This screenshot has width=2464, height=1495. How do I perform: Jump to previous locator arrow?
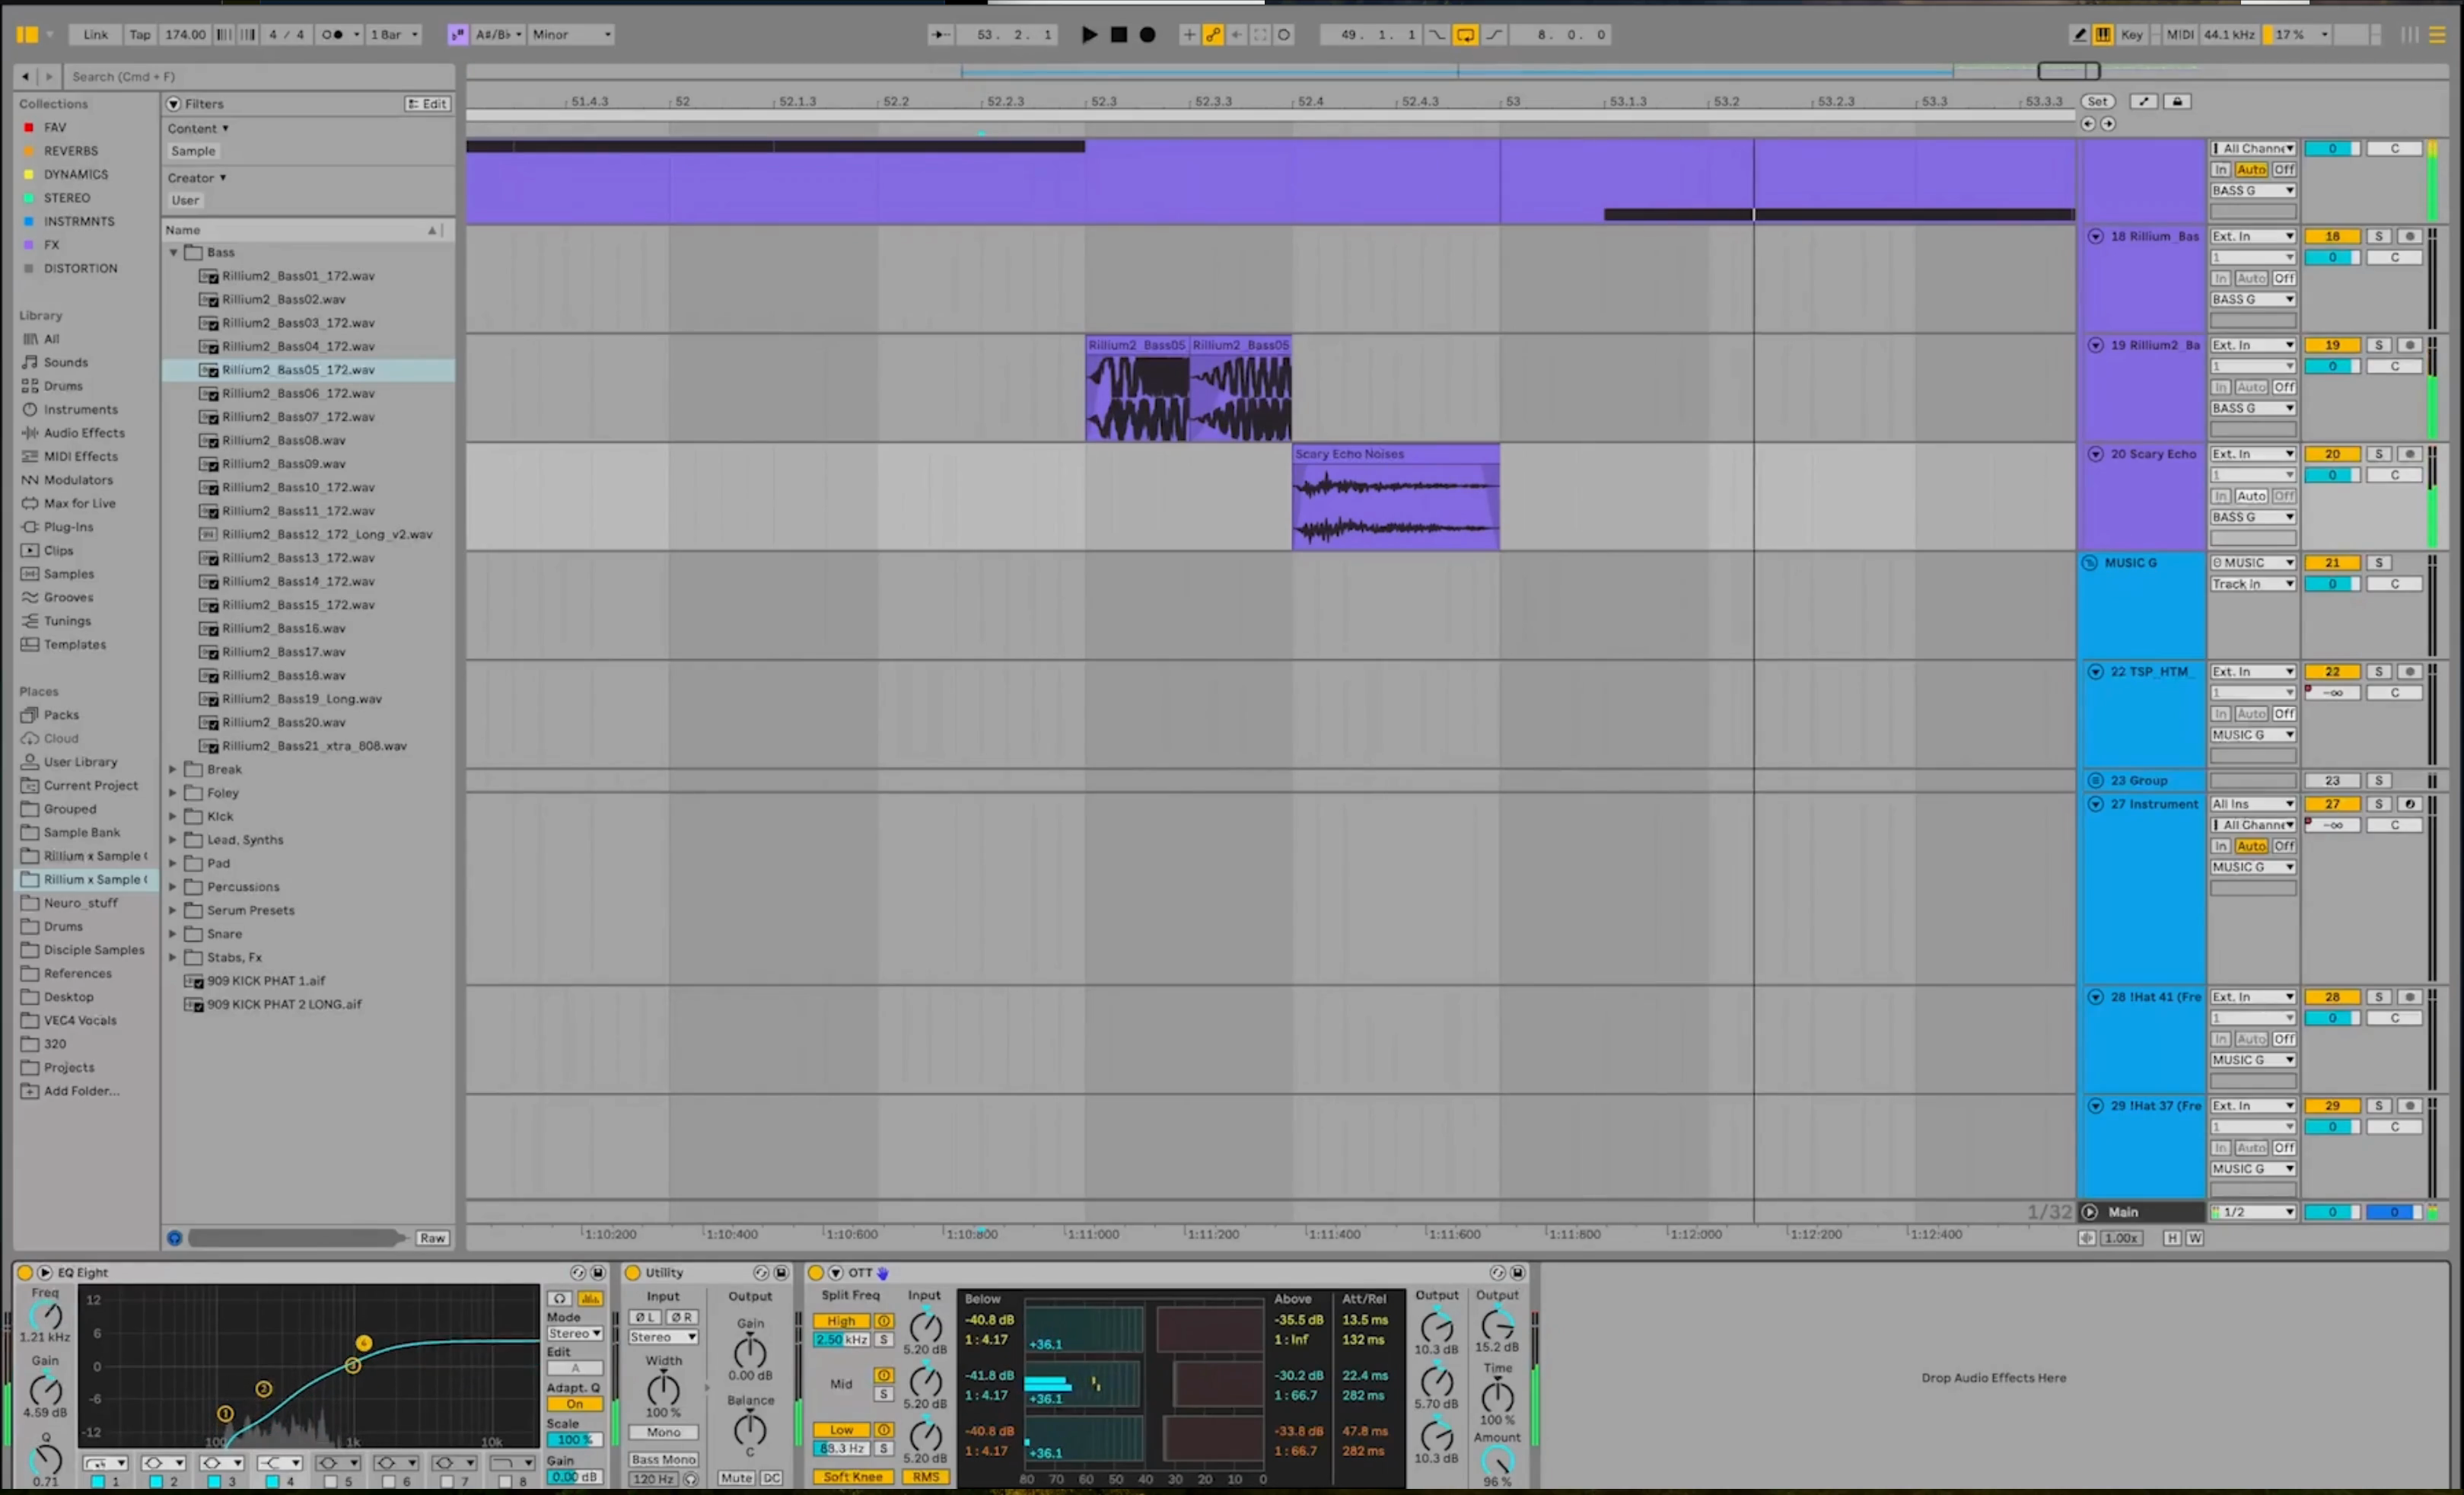(x=2087, y=124)
